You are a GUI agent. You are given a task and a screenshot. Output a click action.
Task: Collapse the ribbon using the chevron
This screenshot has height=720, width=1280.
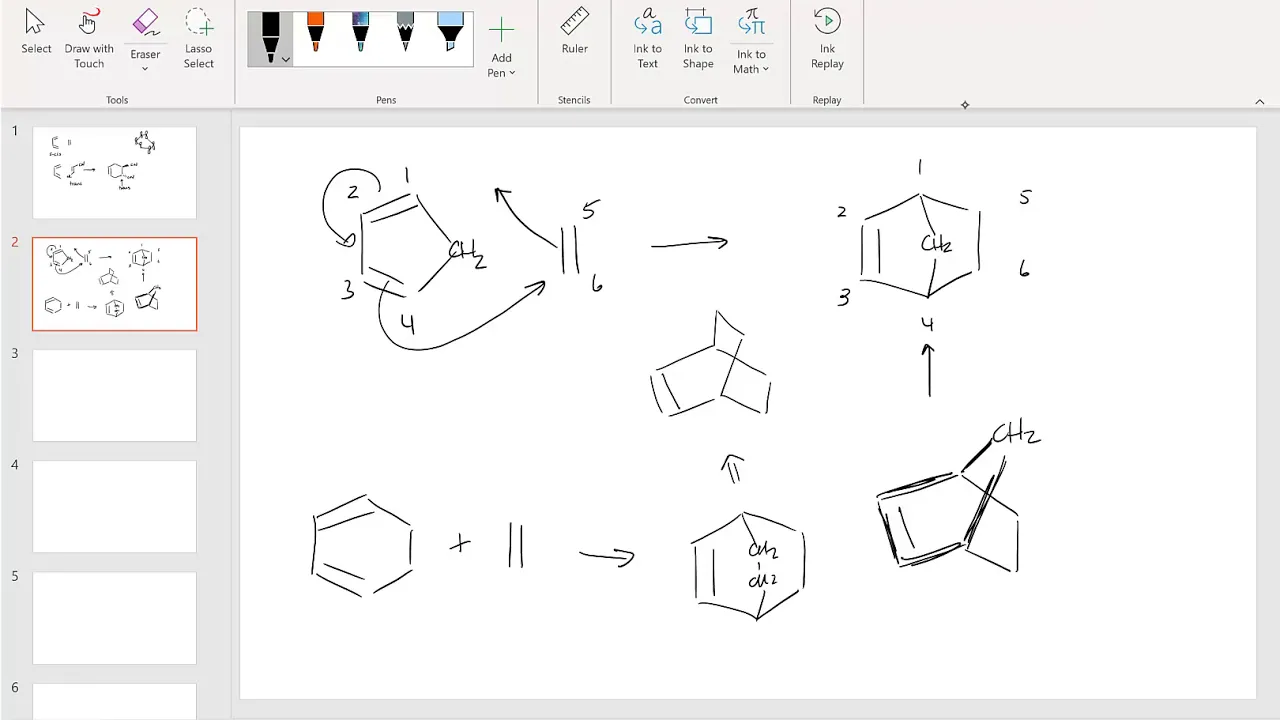(x=1259, y=101)
